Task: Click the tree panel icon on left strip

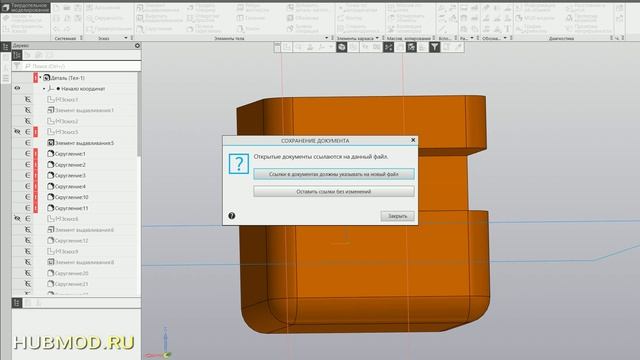Action: click(5, 47)
